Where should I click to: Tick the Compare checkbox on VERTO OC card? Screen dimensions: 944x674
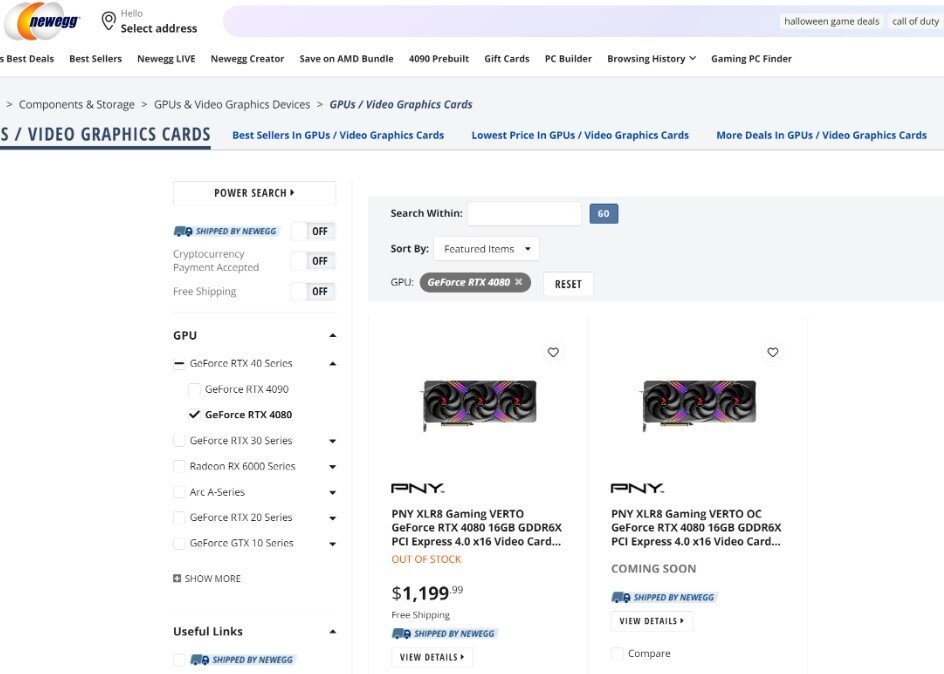pyautogui.click(x=617, y=654)
